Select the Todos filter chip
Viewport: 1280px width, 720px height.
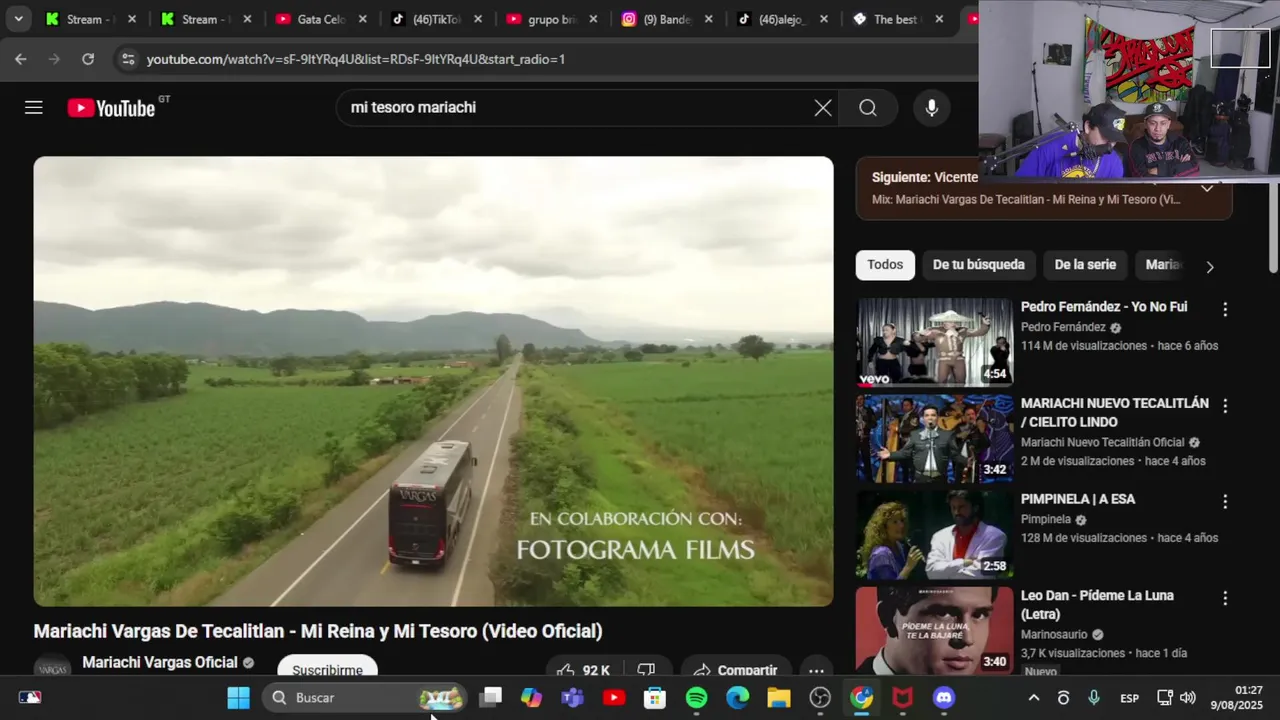point(885,265)
